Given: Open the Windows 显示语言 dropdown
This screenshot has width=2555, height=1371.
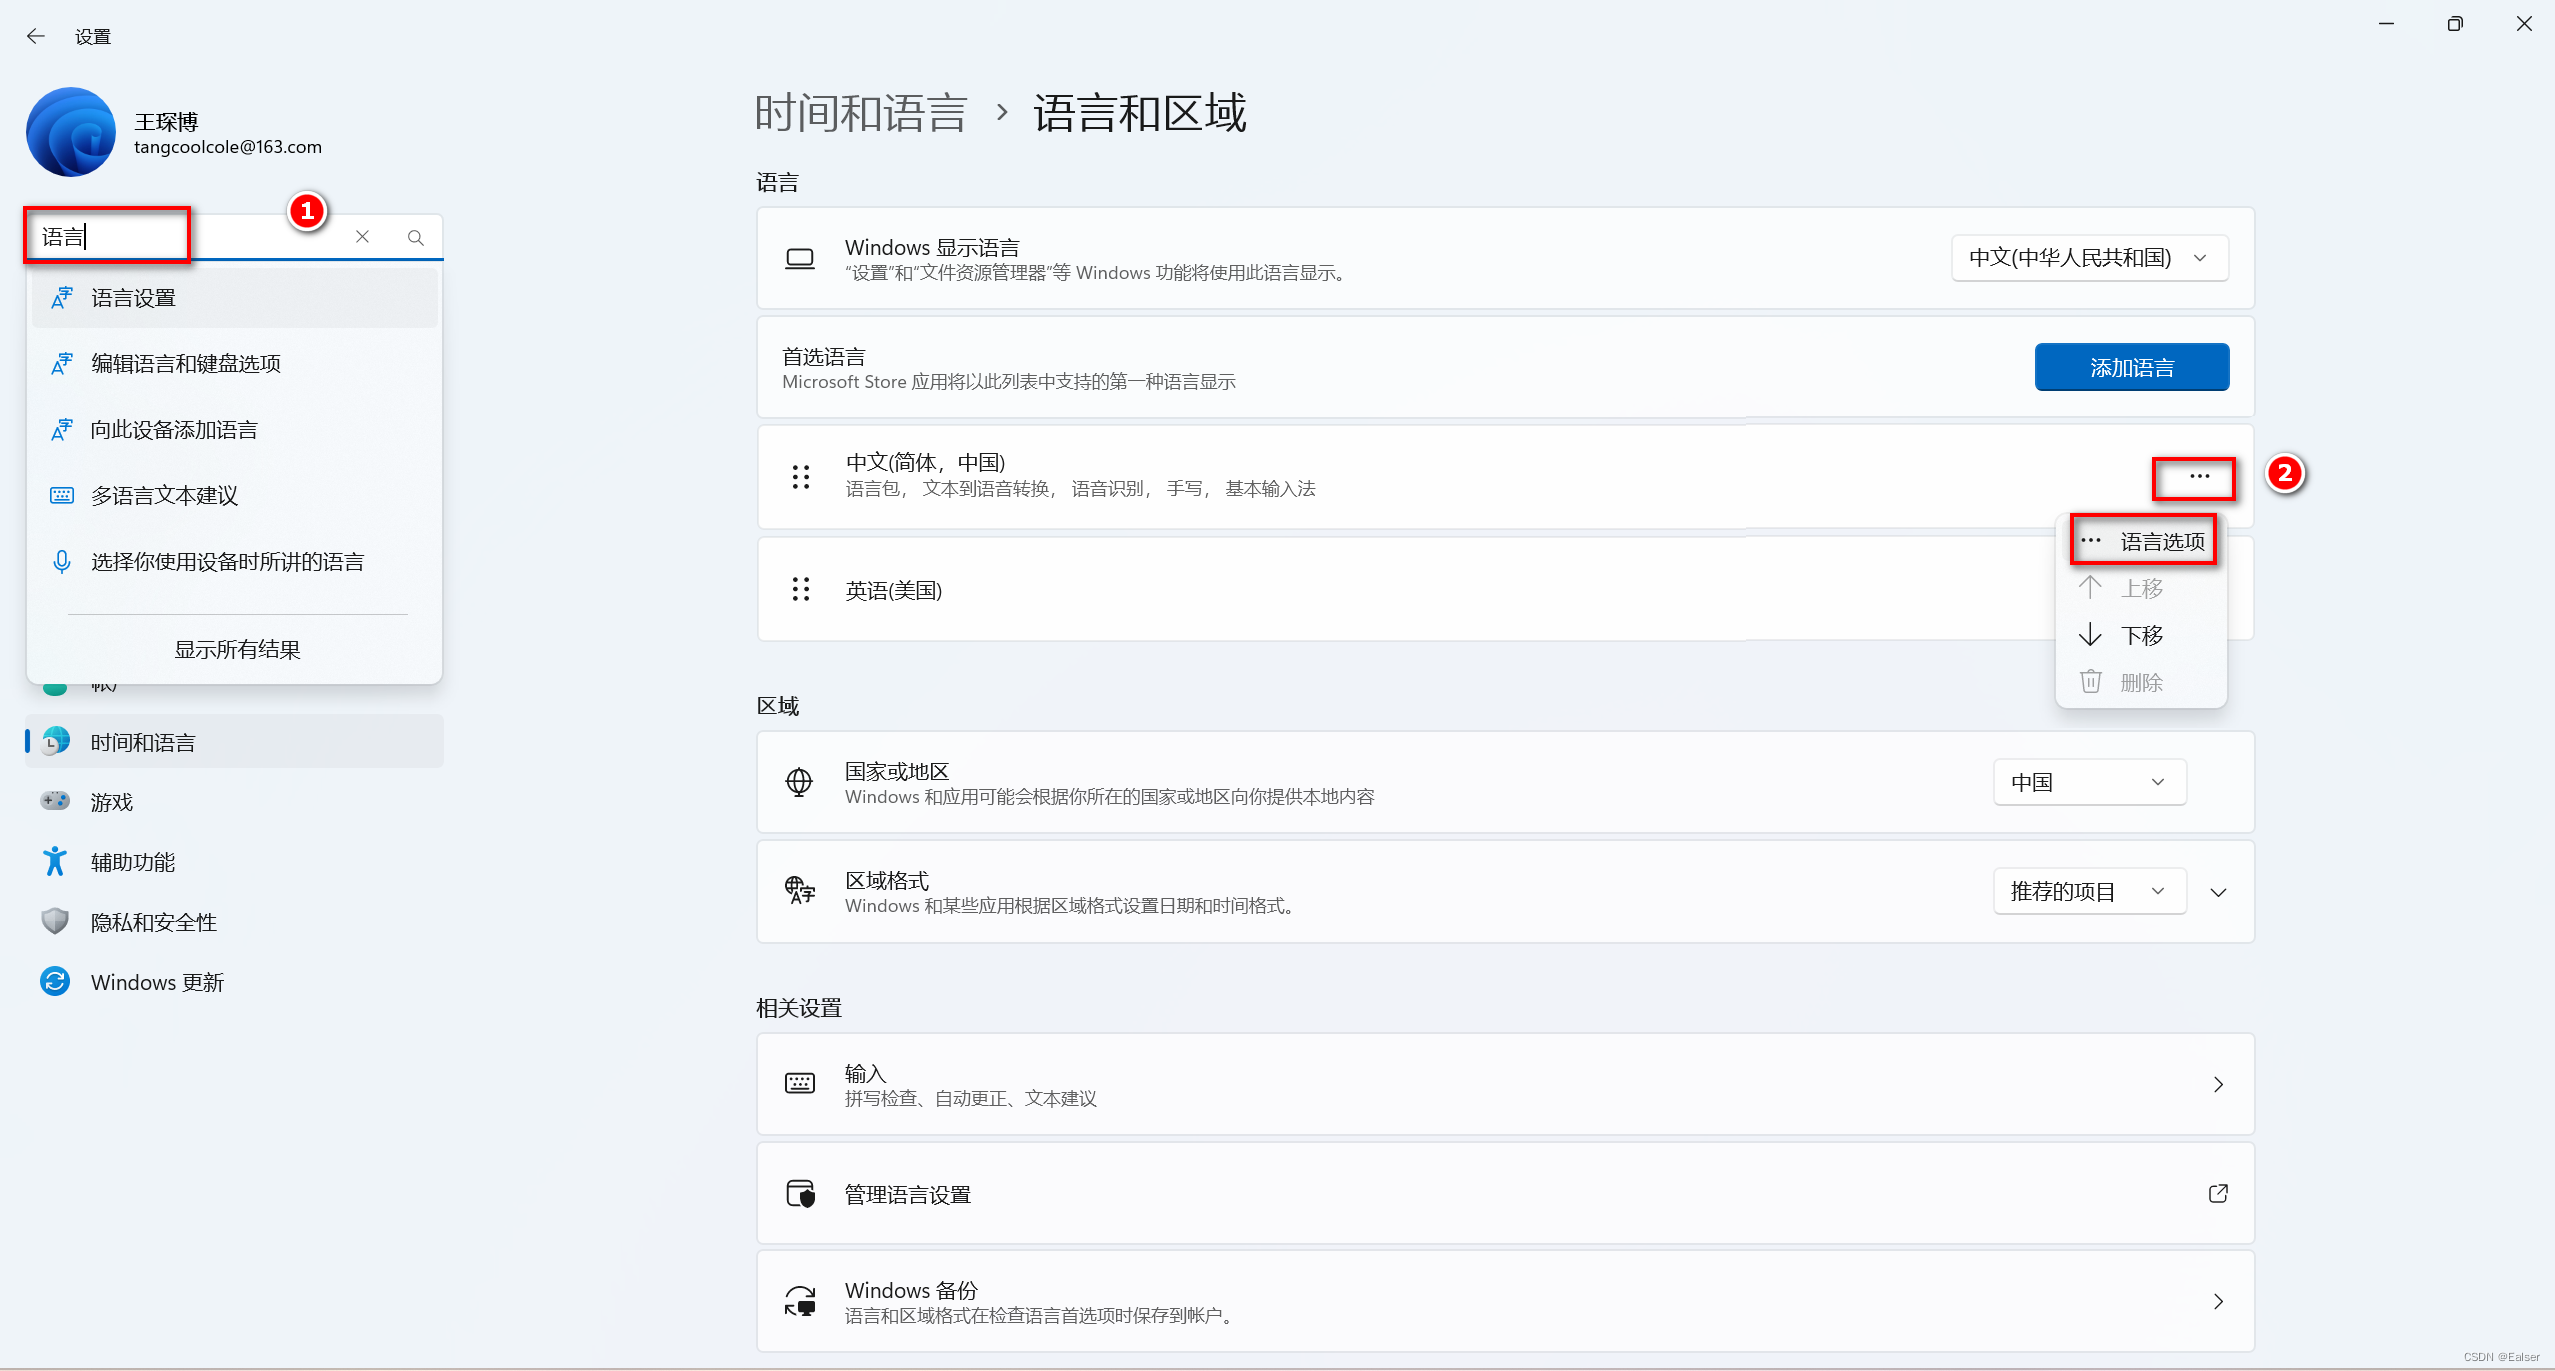Looking at the screenshot, I should pos(2088,257).
